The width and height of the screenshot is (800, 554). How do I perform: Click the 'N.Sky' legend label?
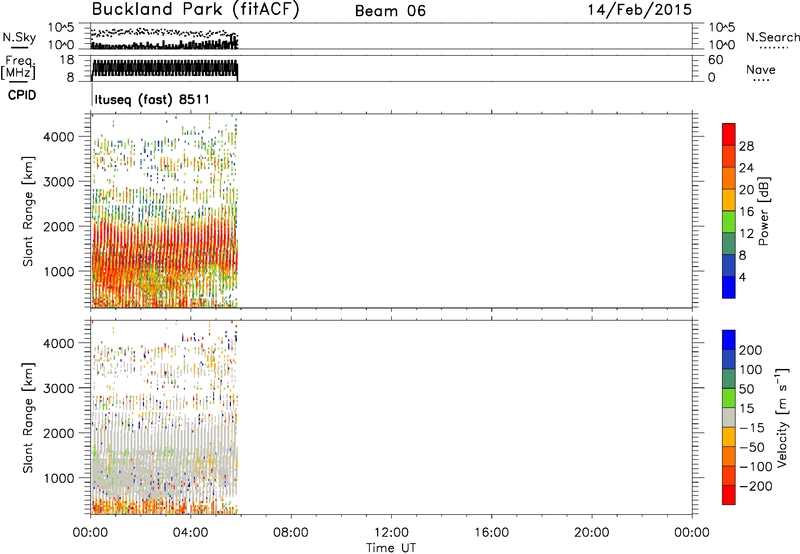(x=19, y=37)
